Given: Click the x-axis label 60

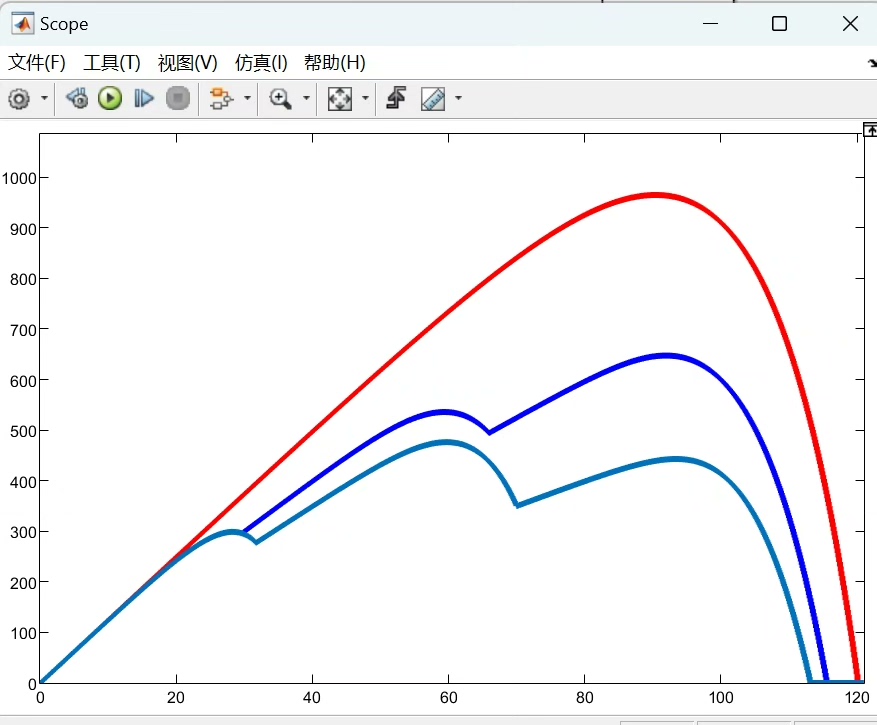Looking at the screenshot, I should 449,698.
